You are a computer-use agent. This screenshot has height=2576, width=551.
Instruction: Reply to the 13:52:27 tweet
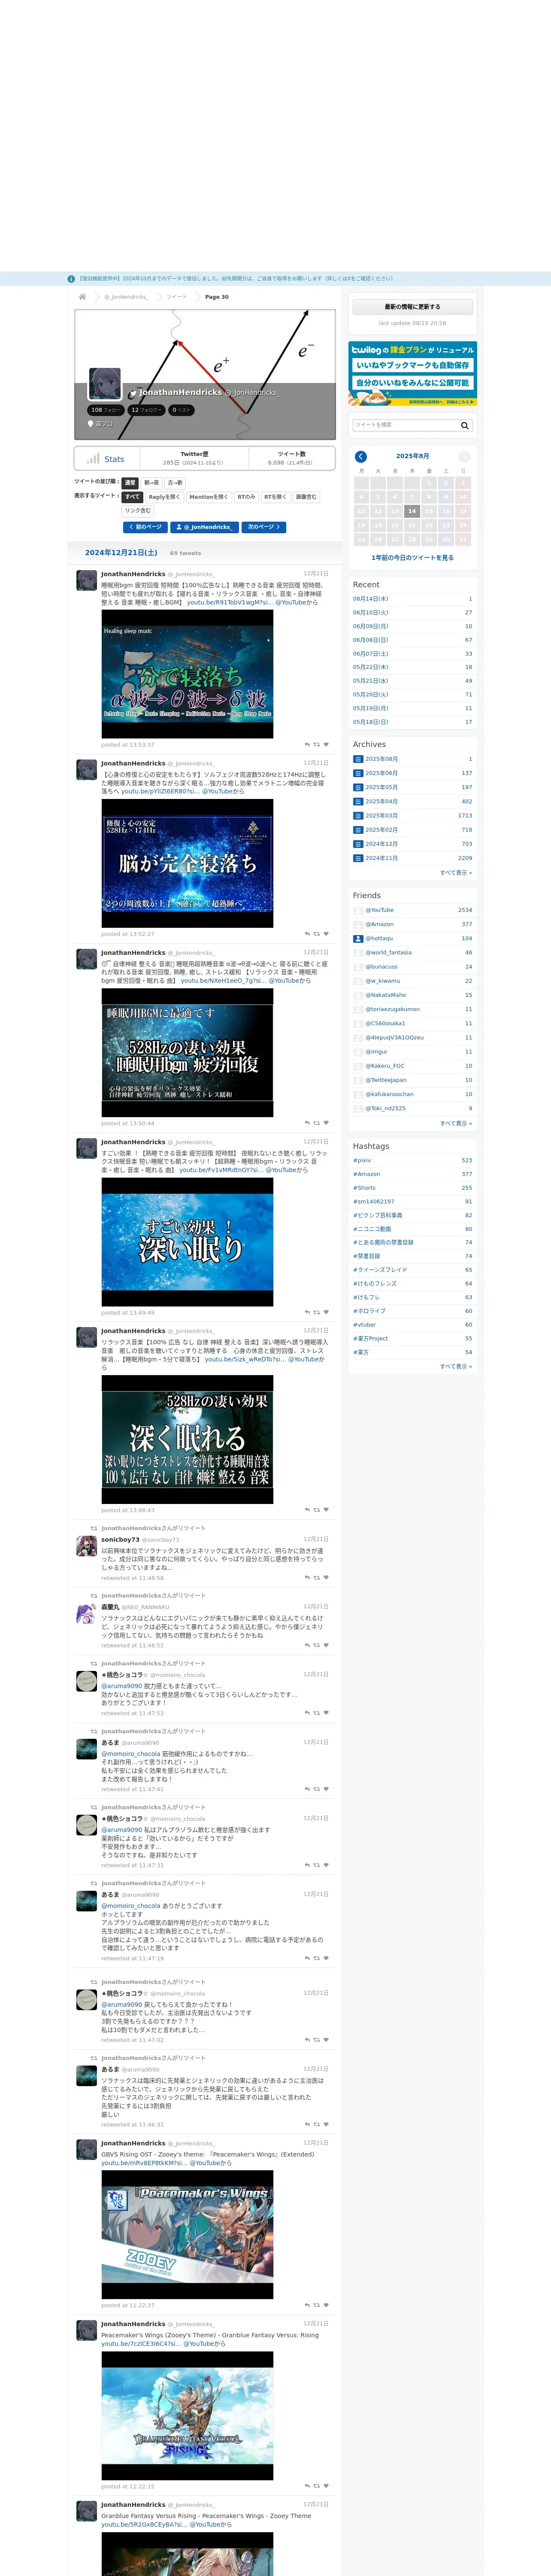click(x=307, y=934)
